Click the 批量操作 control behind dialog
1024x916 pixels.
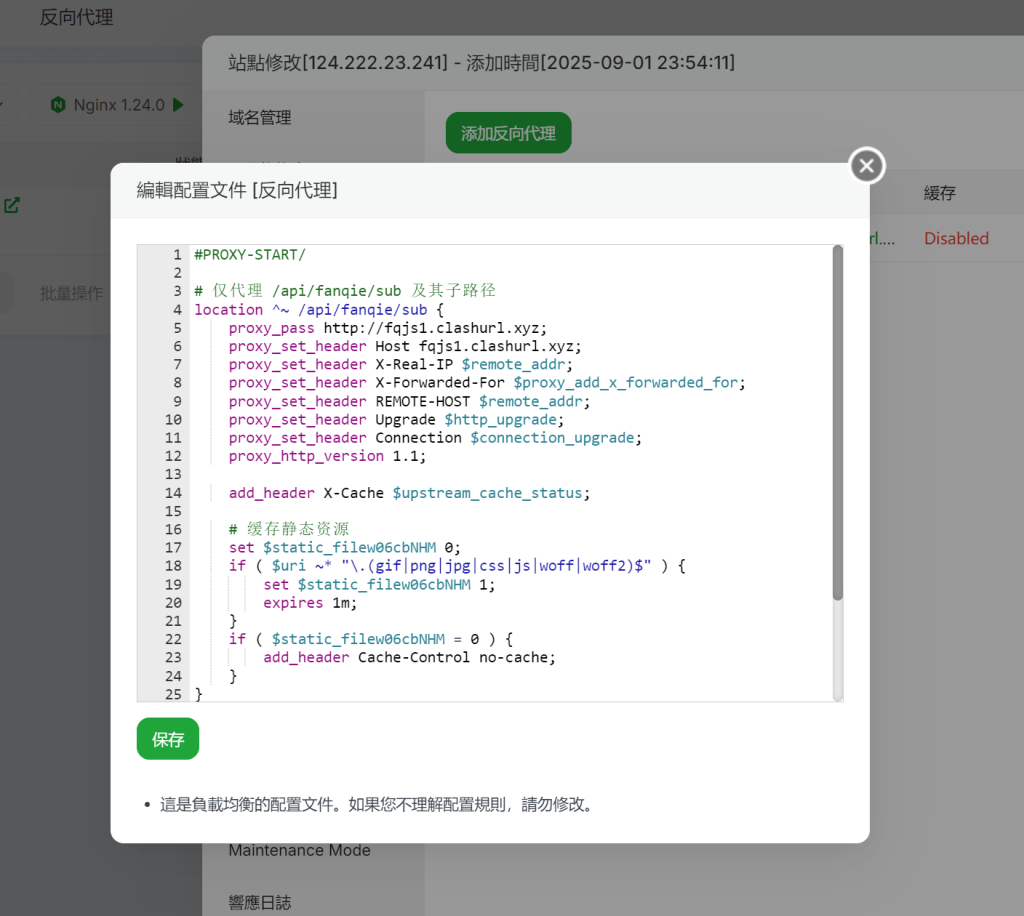tap(71, 293)
